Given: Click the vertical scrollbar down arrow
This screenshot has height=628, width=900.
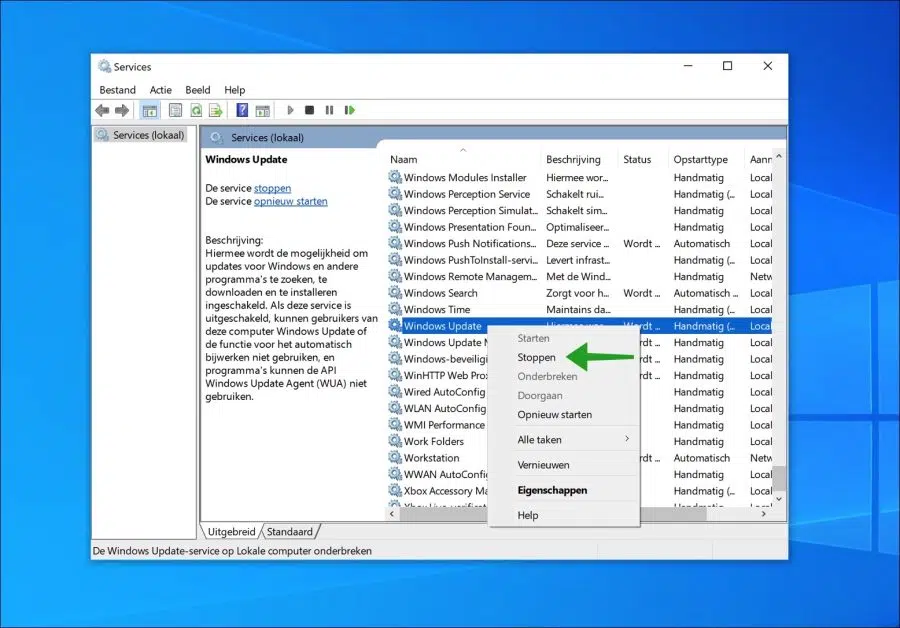Looking at the screenshot, I should tap(778, 499).
